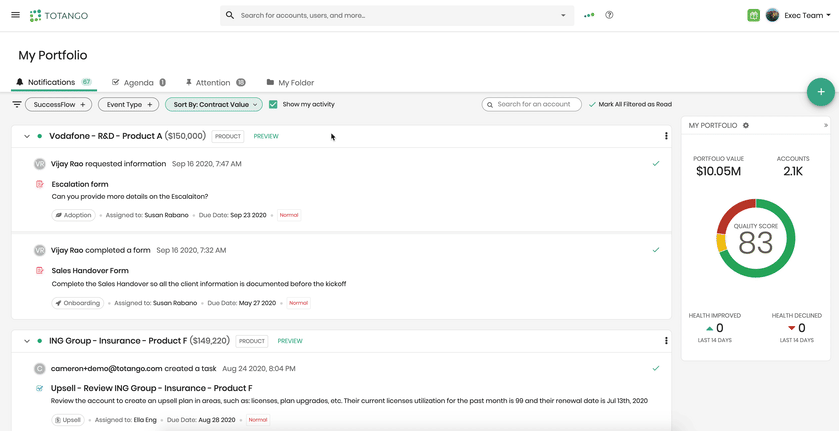
Task: Mark Escalation form notification as read checkmark
Action: (x=656, y=163)
